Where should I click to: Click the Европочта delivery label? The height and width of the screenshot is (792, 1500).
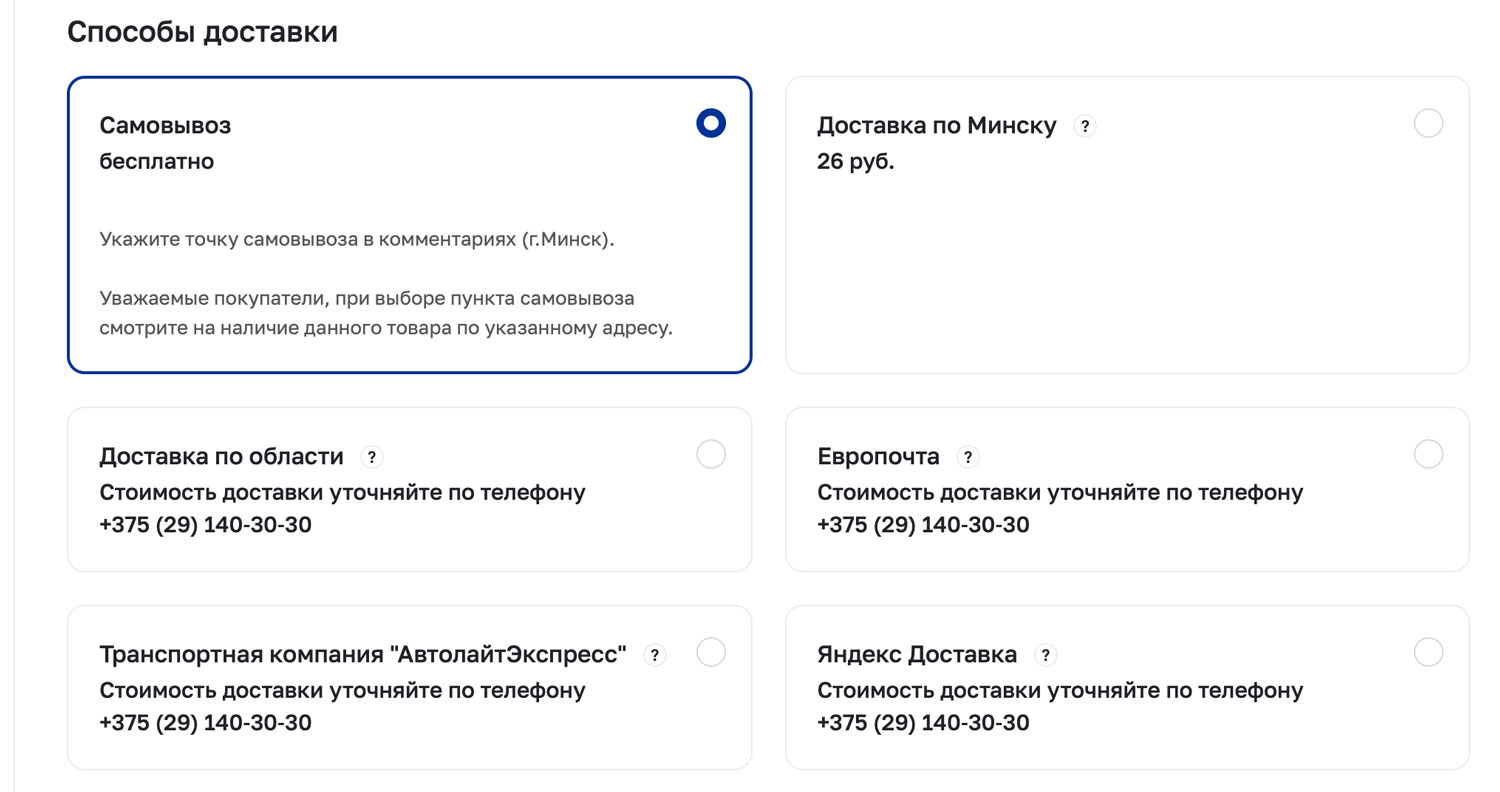tap(878, 457)
